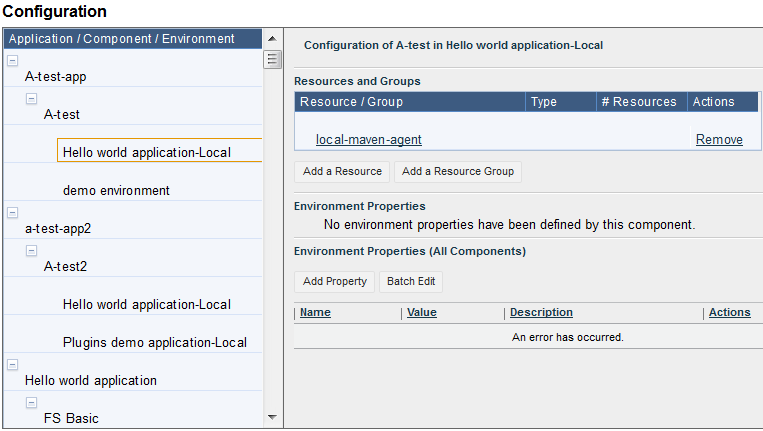Select demo environment in tree
This screenshot has height=431, width=763.
(x=116, y=190)
